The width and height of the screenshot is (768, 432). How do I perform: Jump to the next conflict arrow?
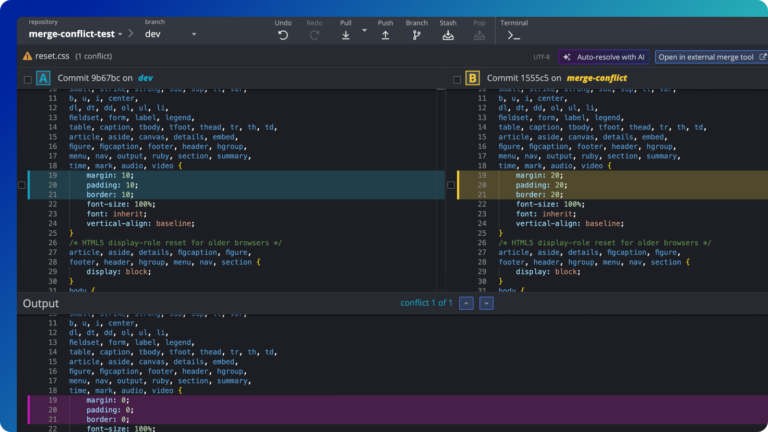click(x=486, y=303)
